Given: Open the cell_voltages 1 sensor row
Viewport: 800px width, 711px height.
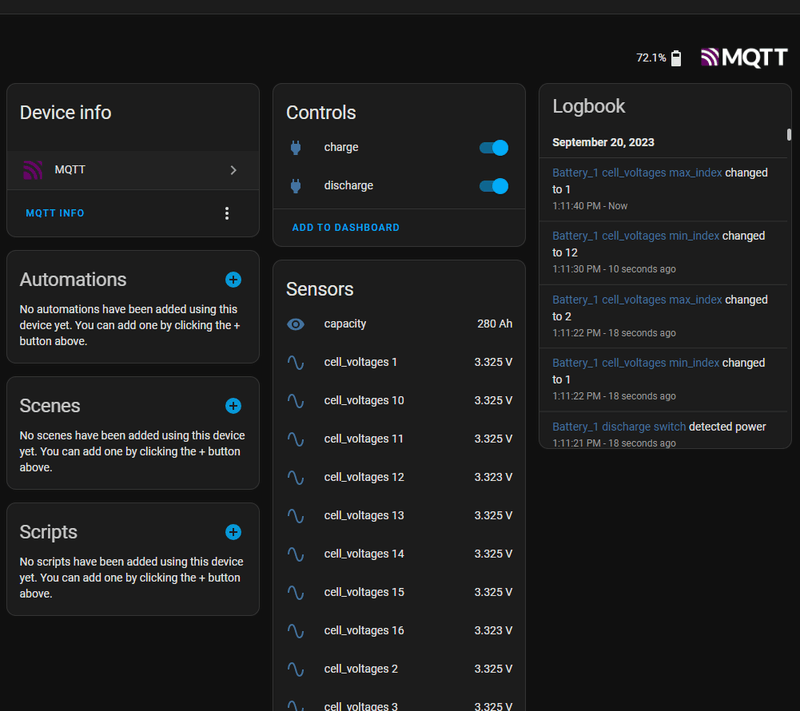Looking at the screenshot, I should 398,362.
